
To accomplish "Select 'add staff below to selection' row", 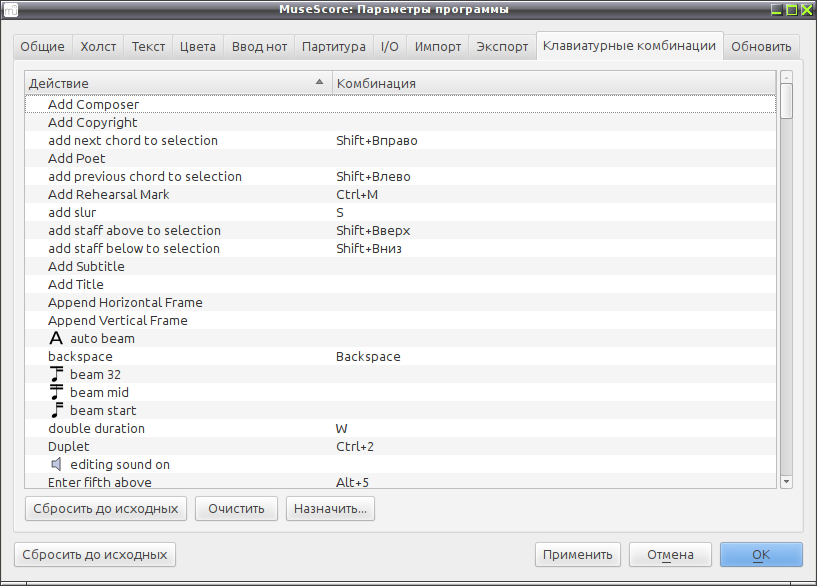I will [400, 248].
